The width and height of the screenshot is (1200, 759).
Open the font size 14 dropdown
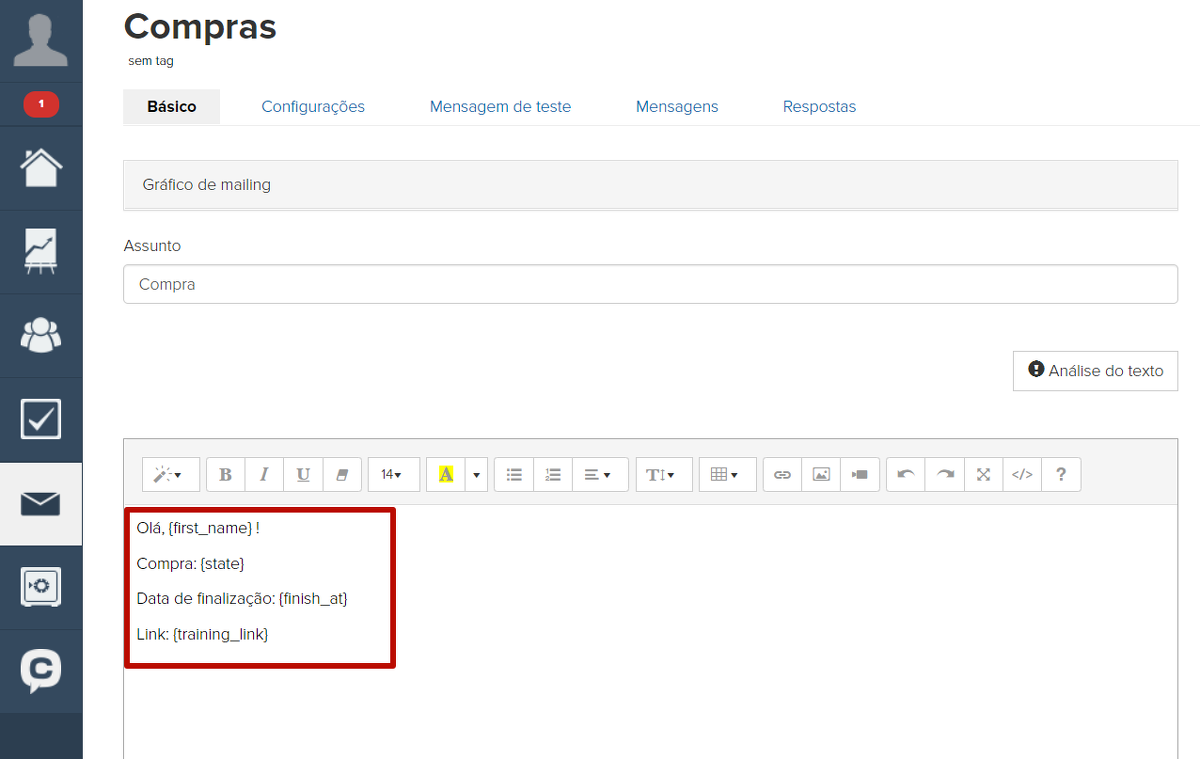pyautogui.click(x=392, y=475)
